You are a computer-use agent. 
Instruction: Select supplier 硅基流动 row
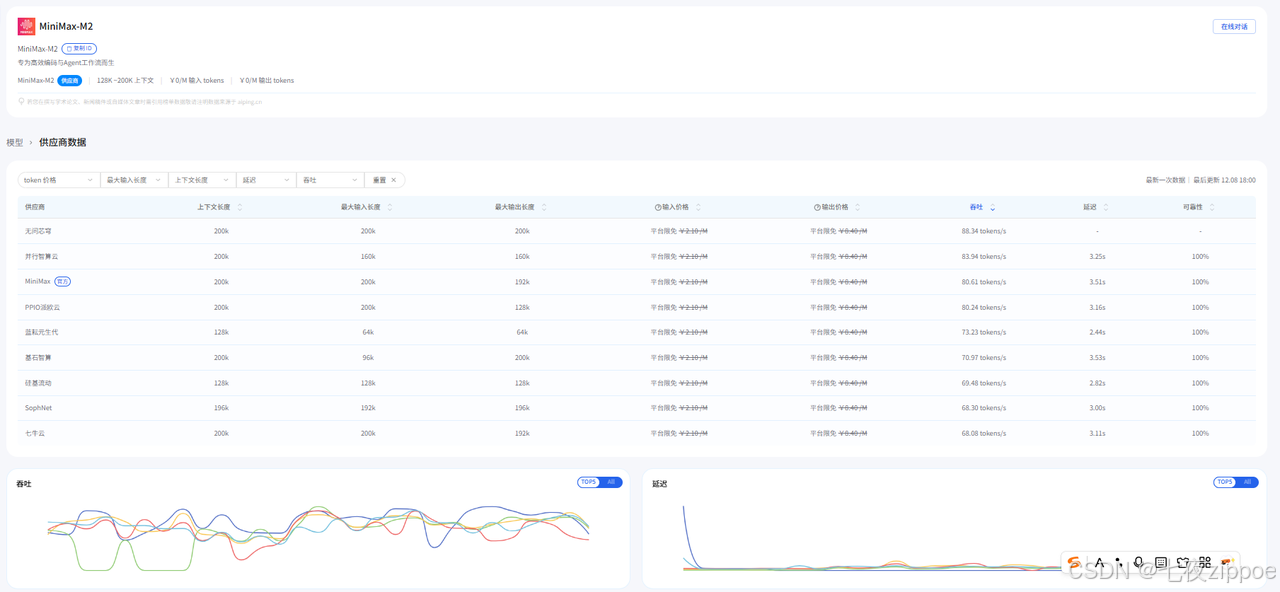point(637,383)
